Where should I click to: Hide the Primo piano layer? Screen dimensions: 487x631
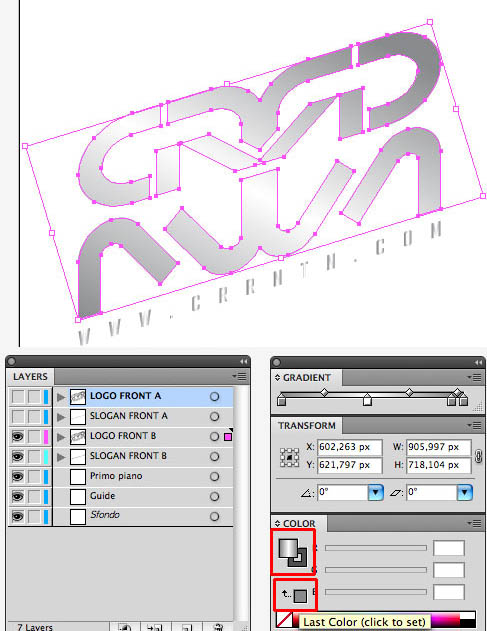tap(18, 476)
